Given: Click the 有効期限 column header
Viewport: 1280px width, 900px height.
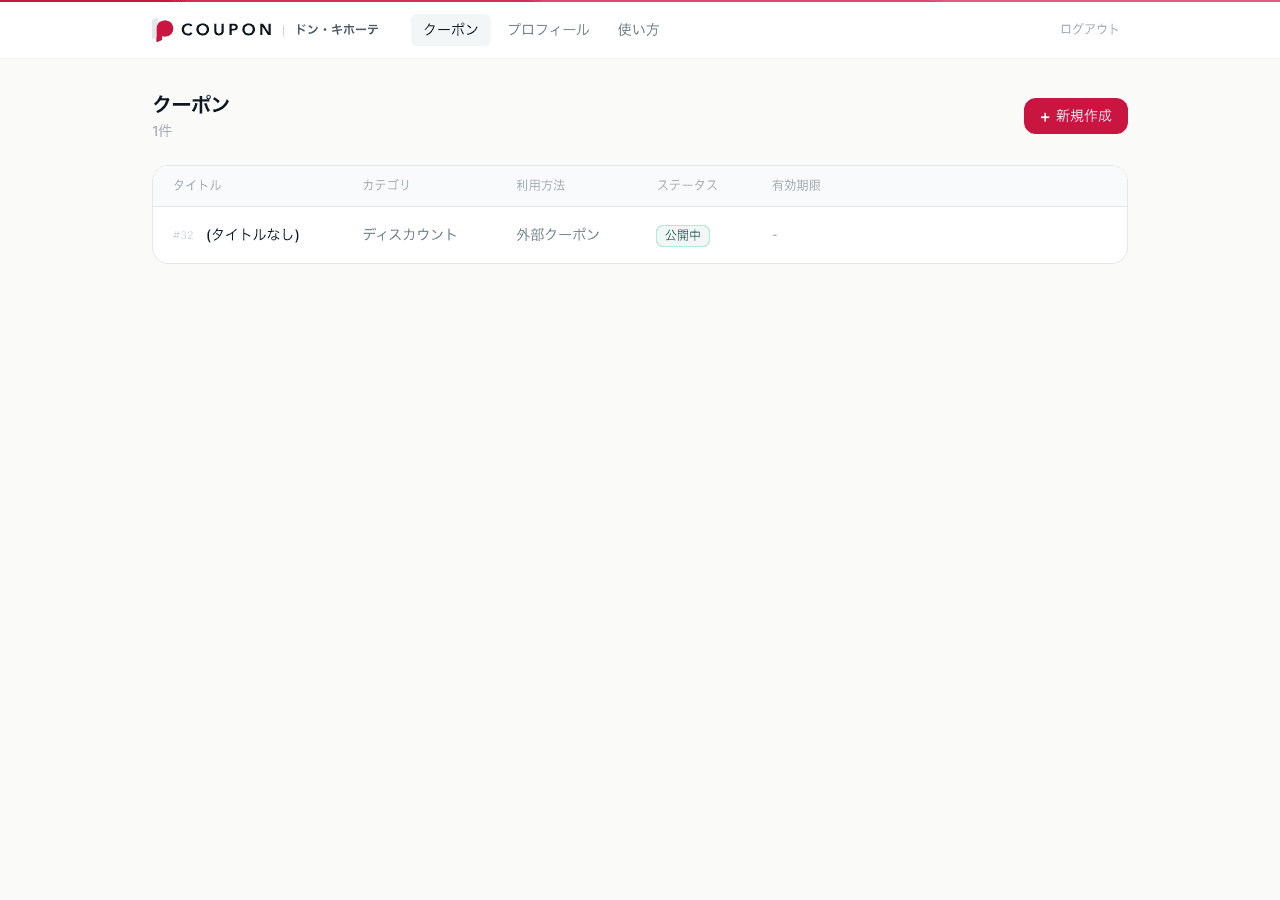Looking at the screenshot, I should pyautogui.click(x=796, y=185).
